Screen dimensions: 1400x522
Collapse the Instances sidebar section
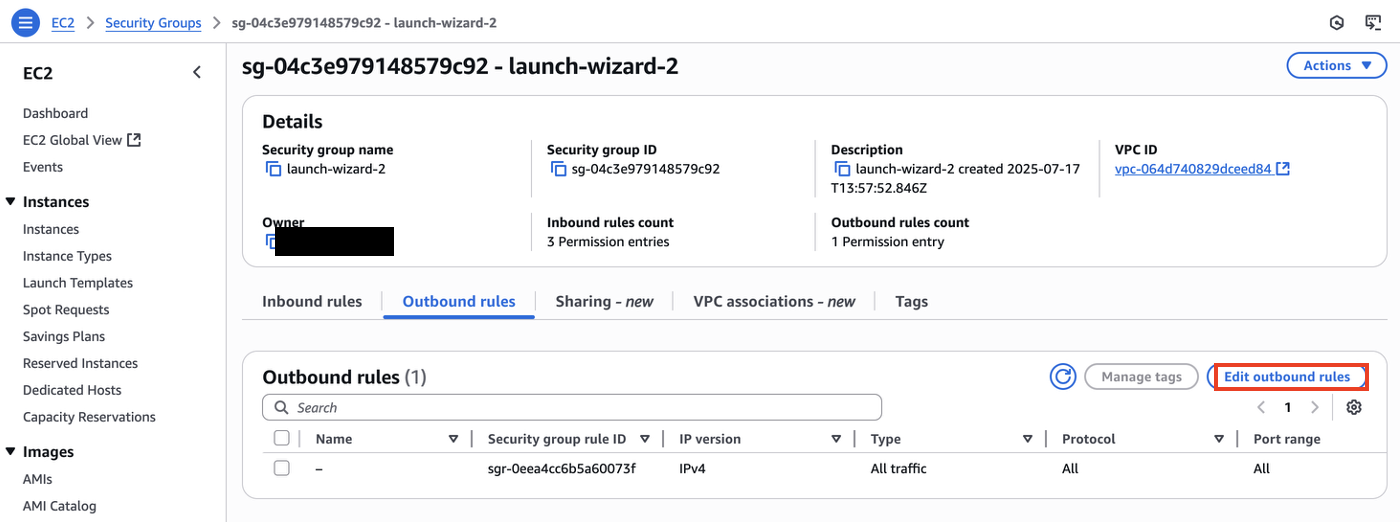click(x=10, y=202)
